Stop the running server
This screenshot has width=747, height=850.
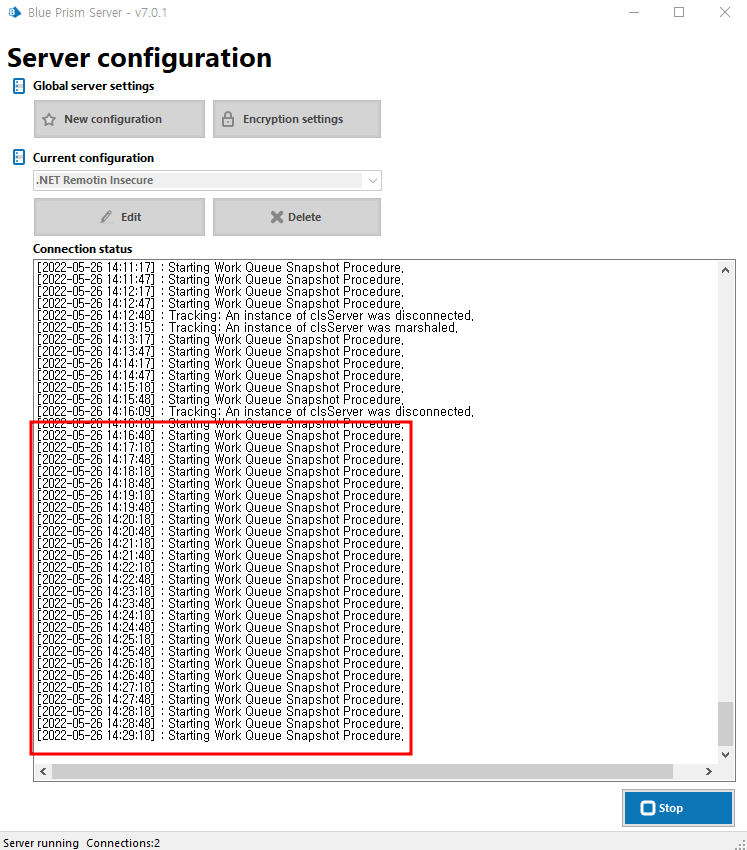(678, 808)
